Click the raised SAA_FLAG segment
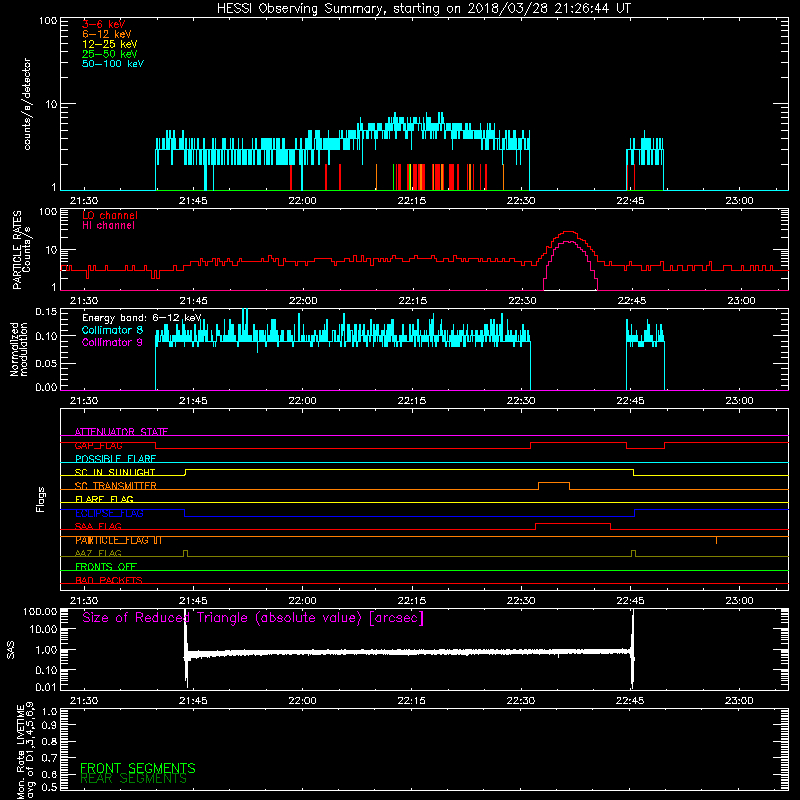Viewport: 800px width, 800px height. 572,523
